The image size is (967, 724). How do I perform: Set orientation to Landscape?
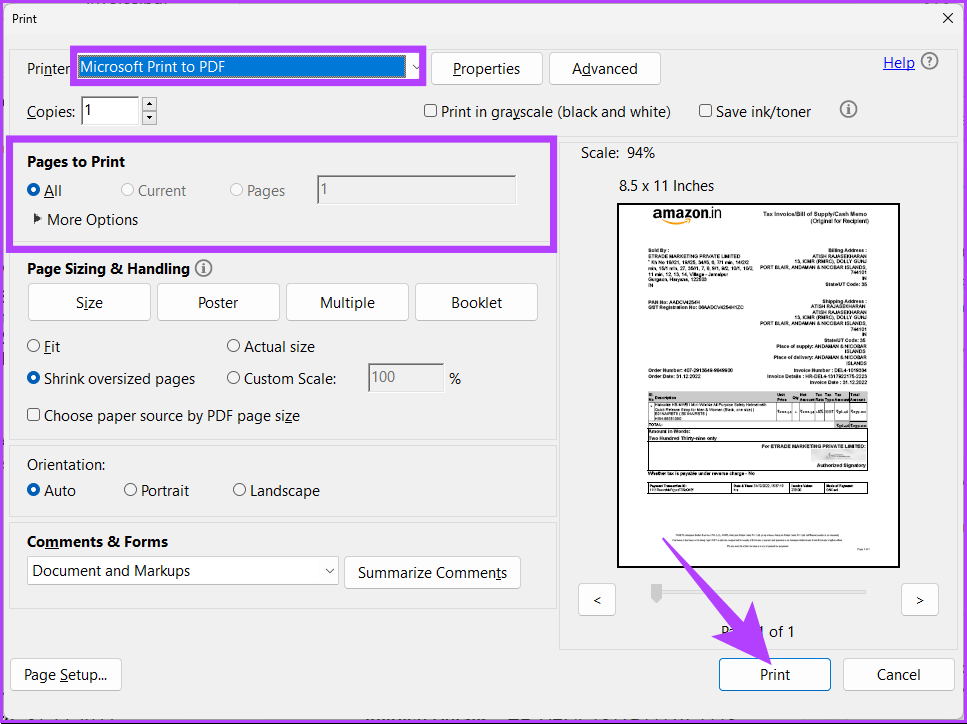pyautogui.click(x=239, y=490)
